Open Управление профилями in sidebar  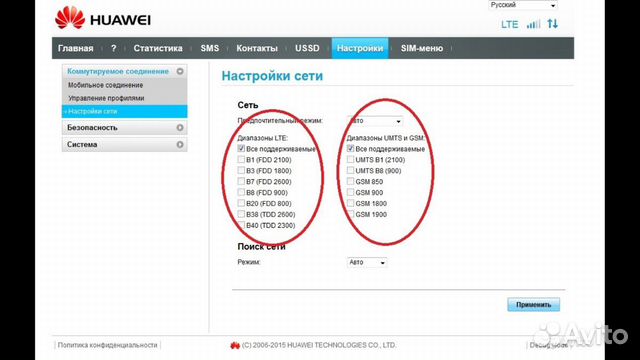[x=106, y=98]
